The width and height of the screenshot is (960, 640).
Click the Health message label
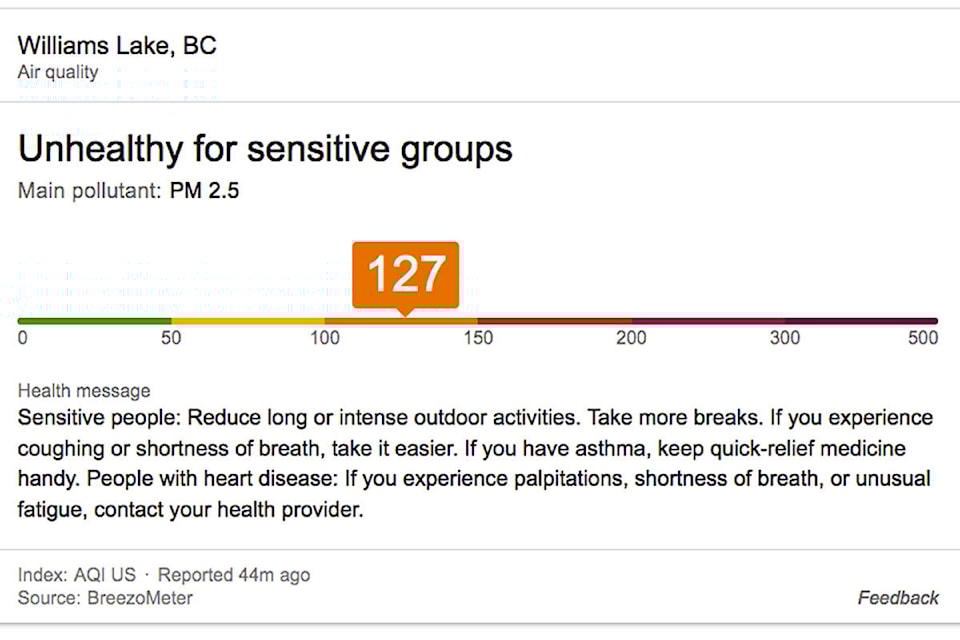coord(84,391)
